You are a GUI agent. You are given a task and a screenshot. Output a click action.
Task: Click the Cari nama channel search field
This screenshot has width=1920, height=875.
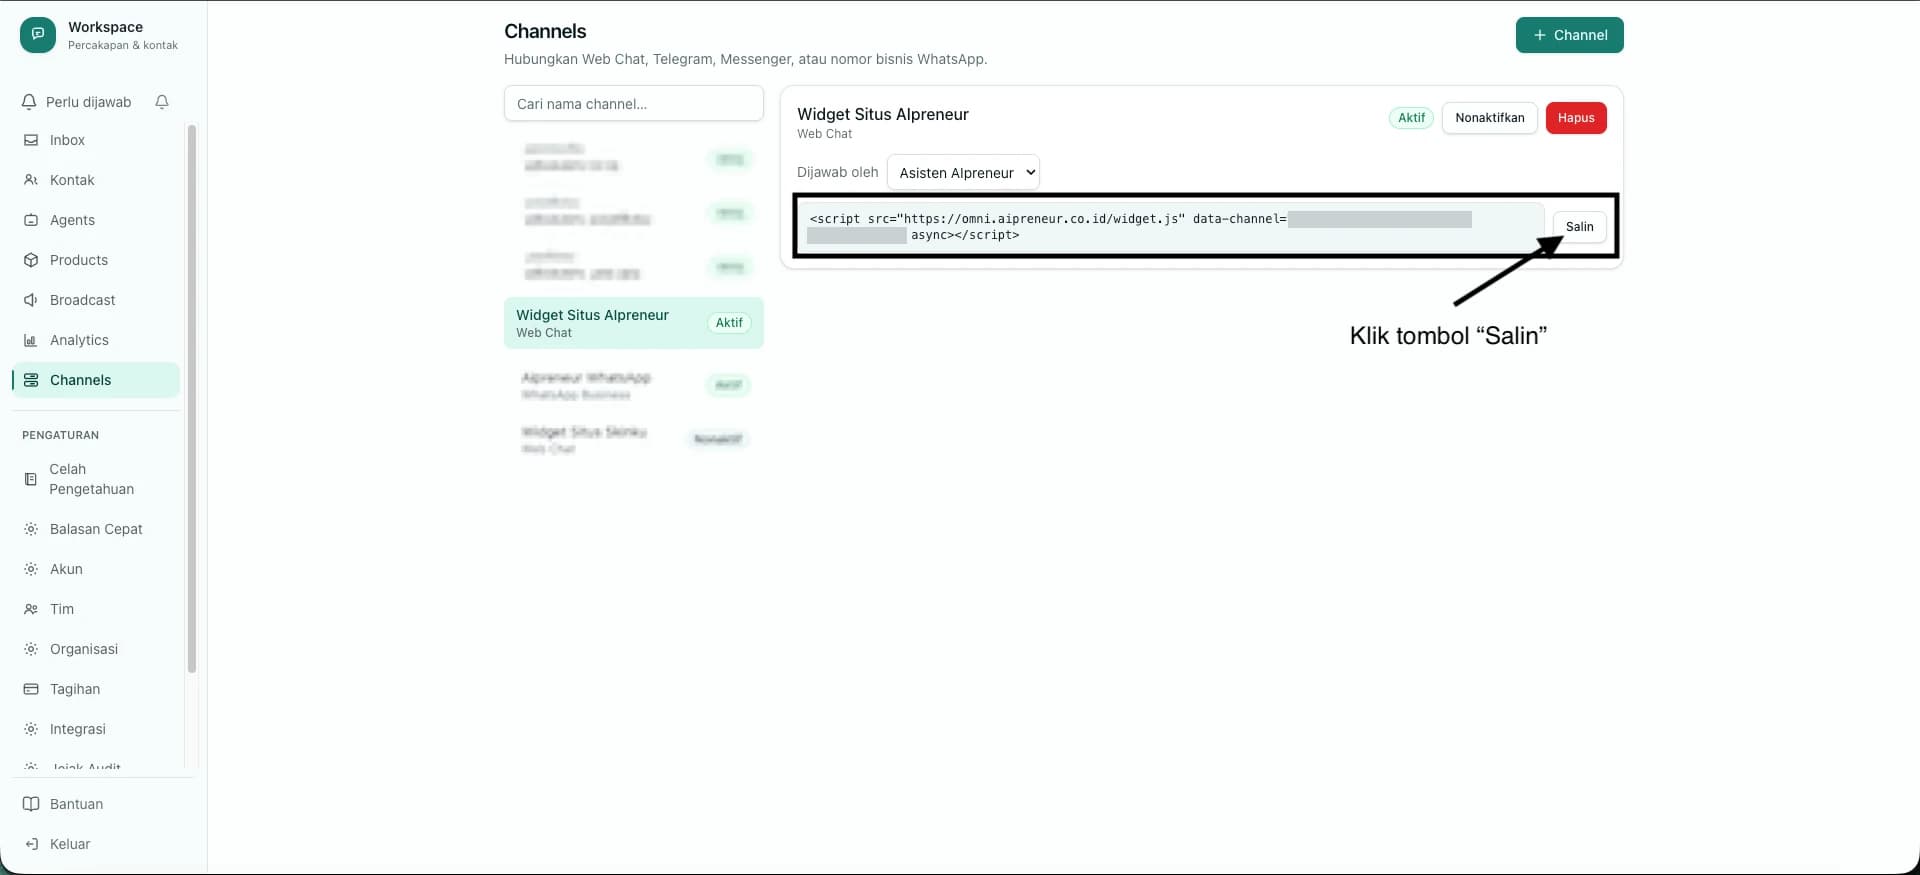pos(634,103)
